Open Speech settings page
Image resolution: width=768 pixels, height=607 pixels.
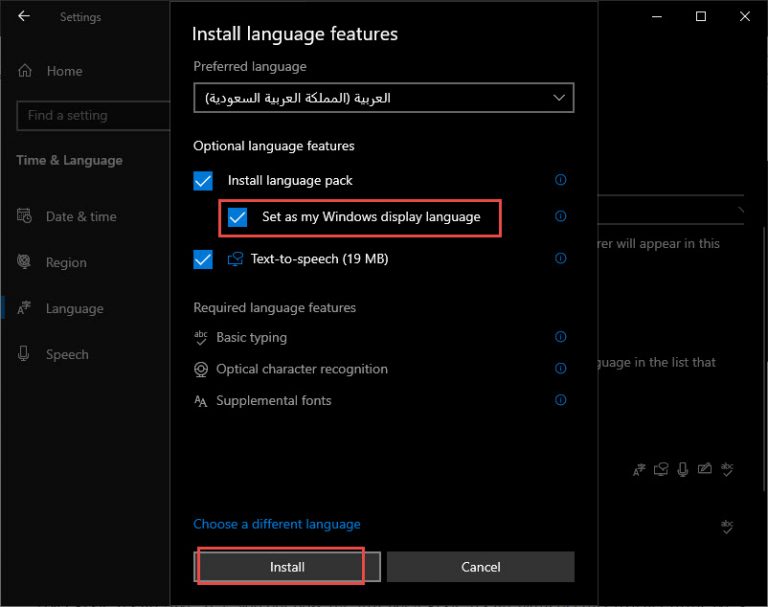coord(67,354)
